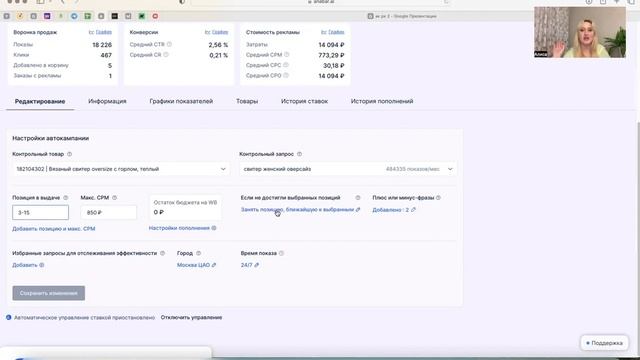
Task: Click info icon next to Средний CPC
Action: (x=286, y=65)
